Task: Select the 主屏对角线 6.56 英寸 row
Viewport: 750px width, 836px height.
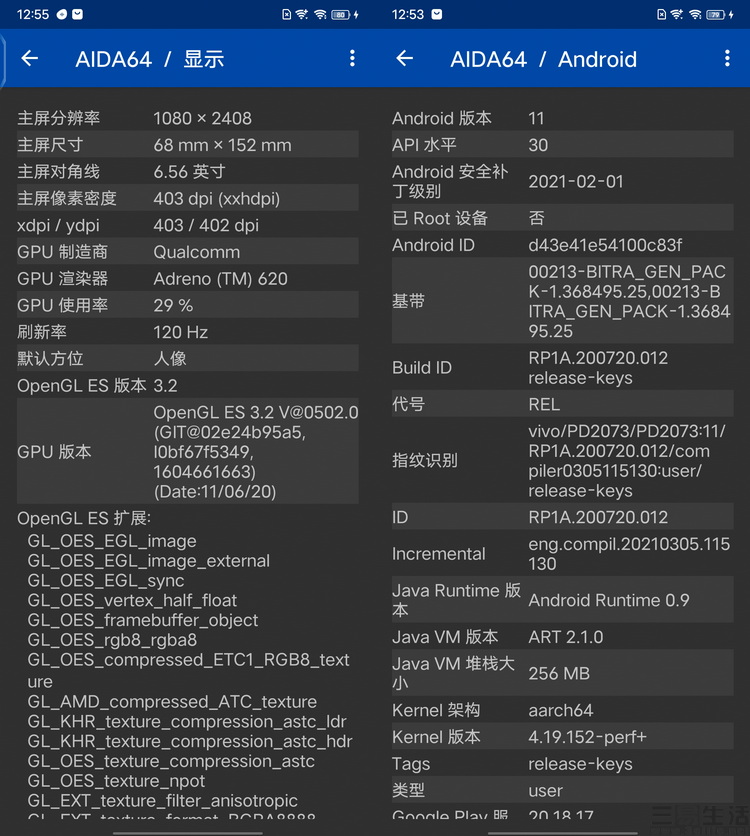Action: coord(188,171)
